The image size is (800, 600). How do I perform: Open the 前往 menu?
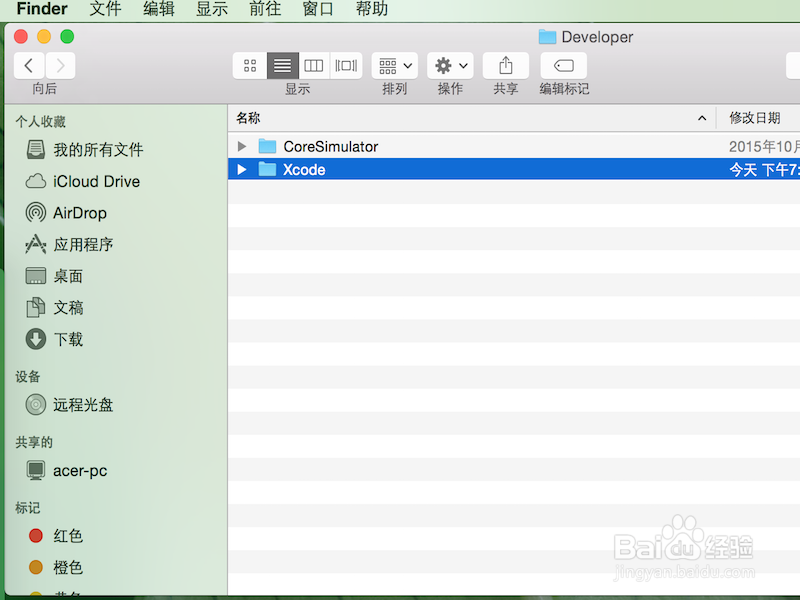pyautogui.click(x=265, y=9)
